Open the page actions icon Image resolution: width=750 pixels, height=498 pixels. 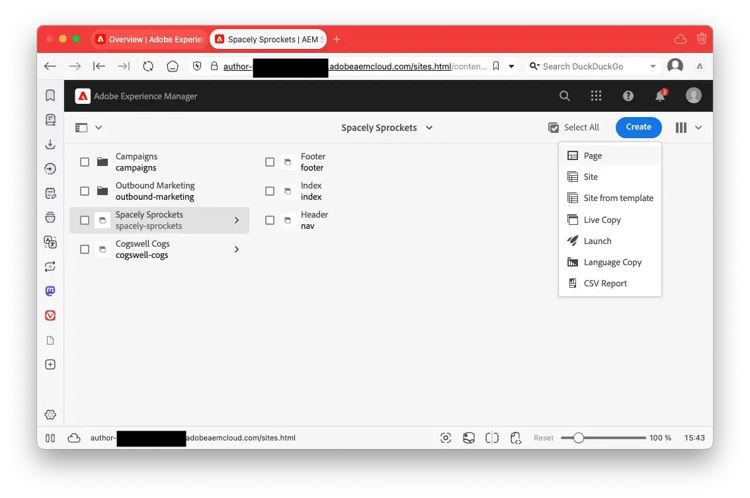[515, 438]
